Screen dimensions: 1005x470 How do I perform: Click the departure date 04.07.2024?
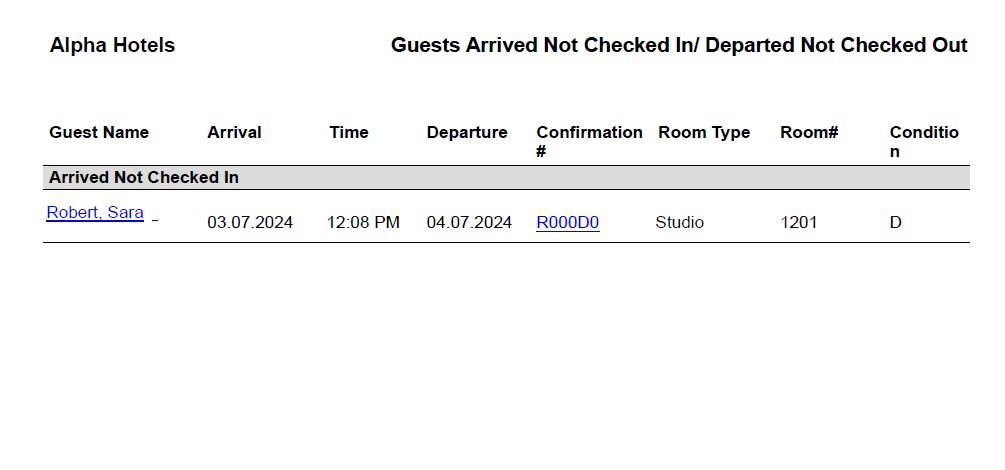point(469,223)
